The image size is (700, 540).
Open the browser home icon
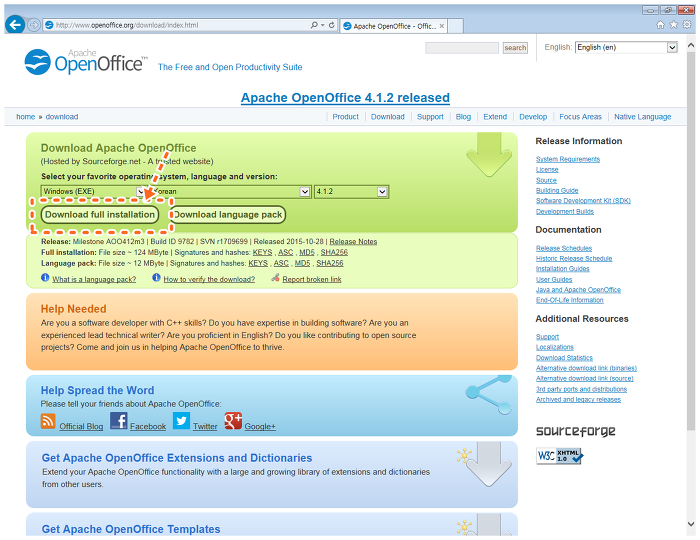(660, 25)
